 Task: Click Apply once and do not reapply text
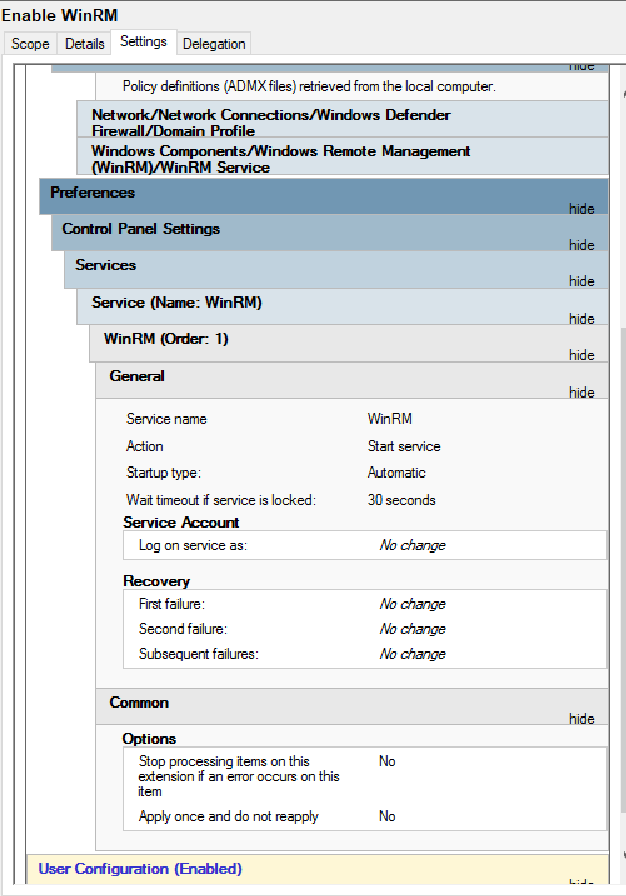click(x=228, y=816)
